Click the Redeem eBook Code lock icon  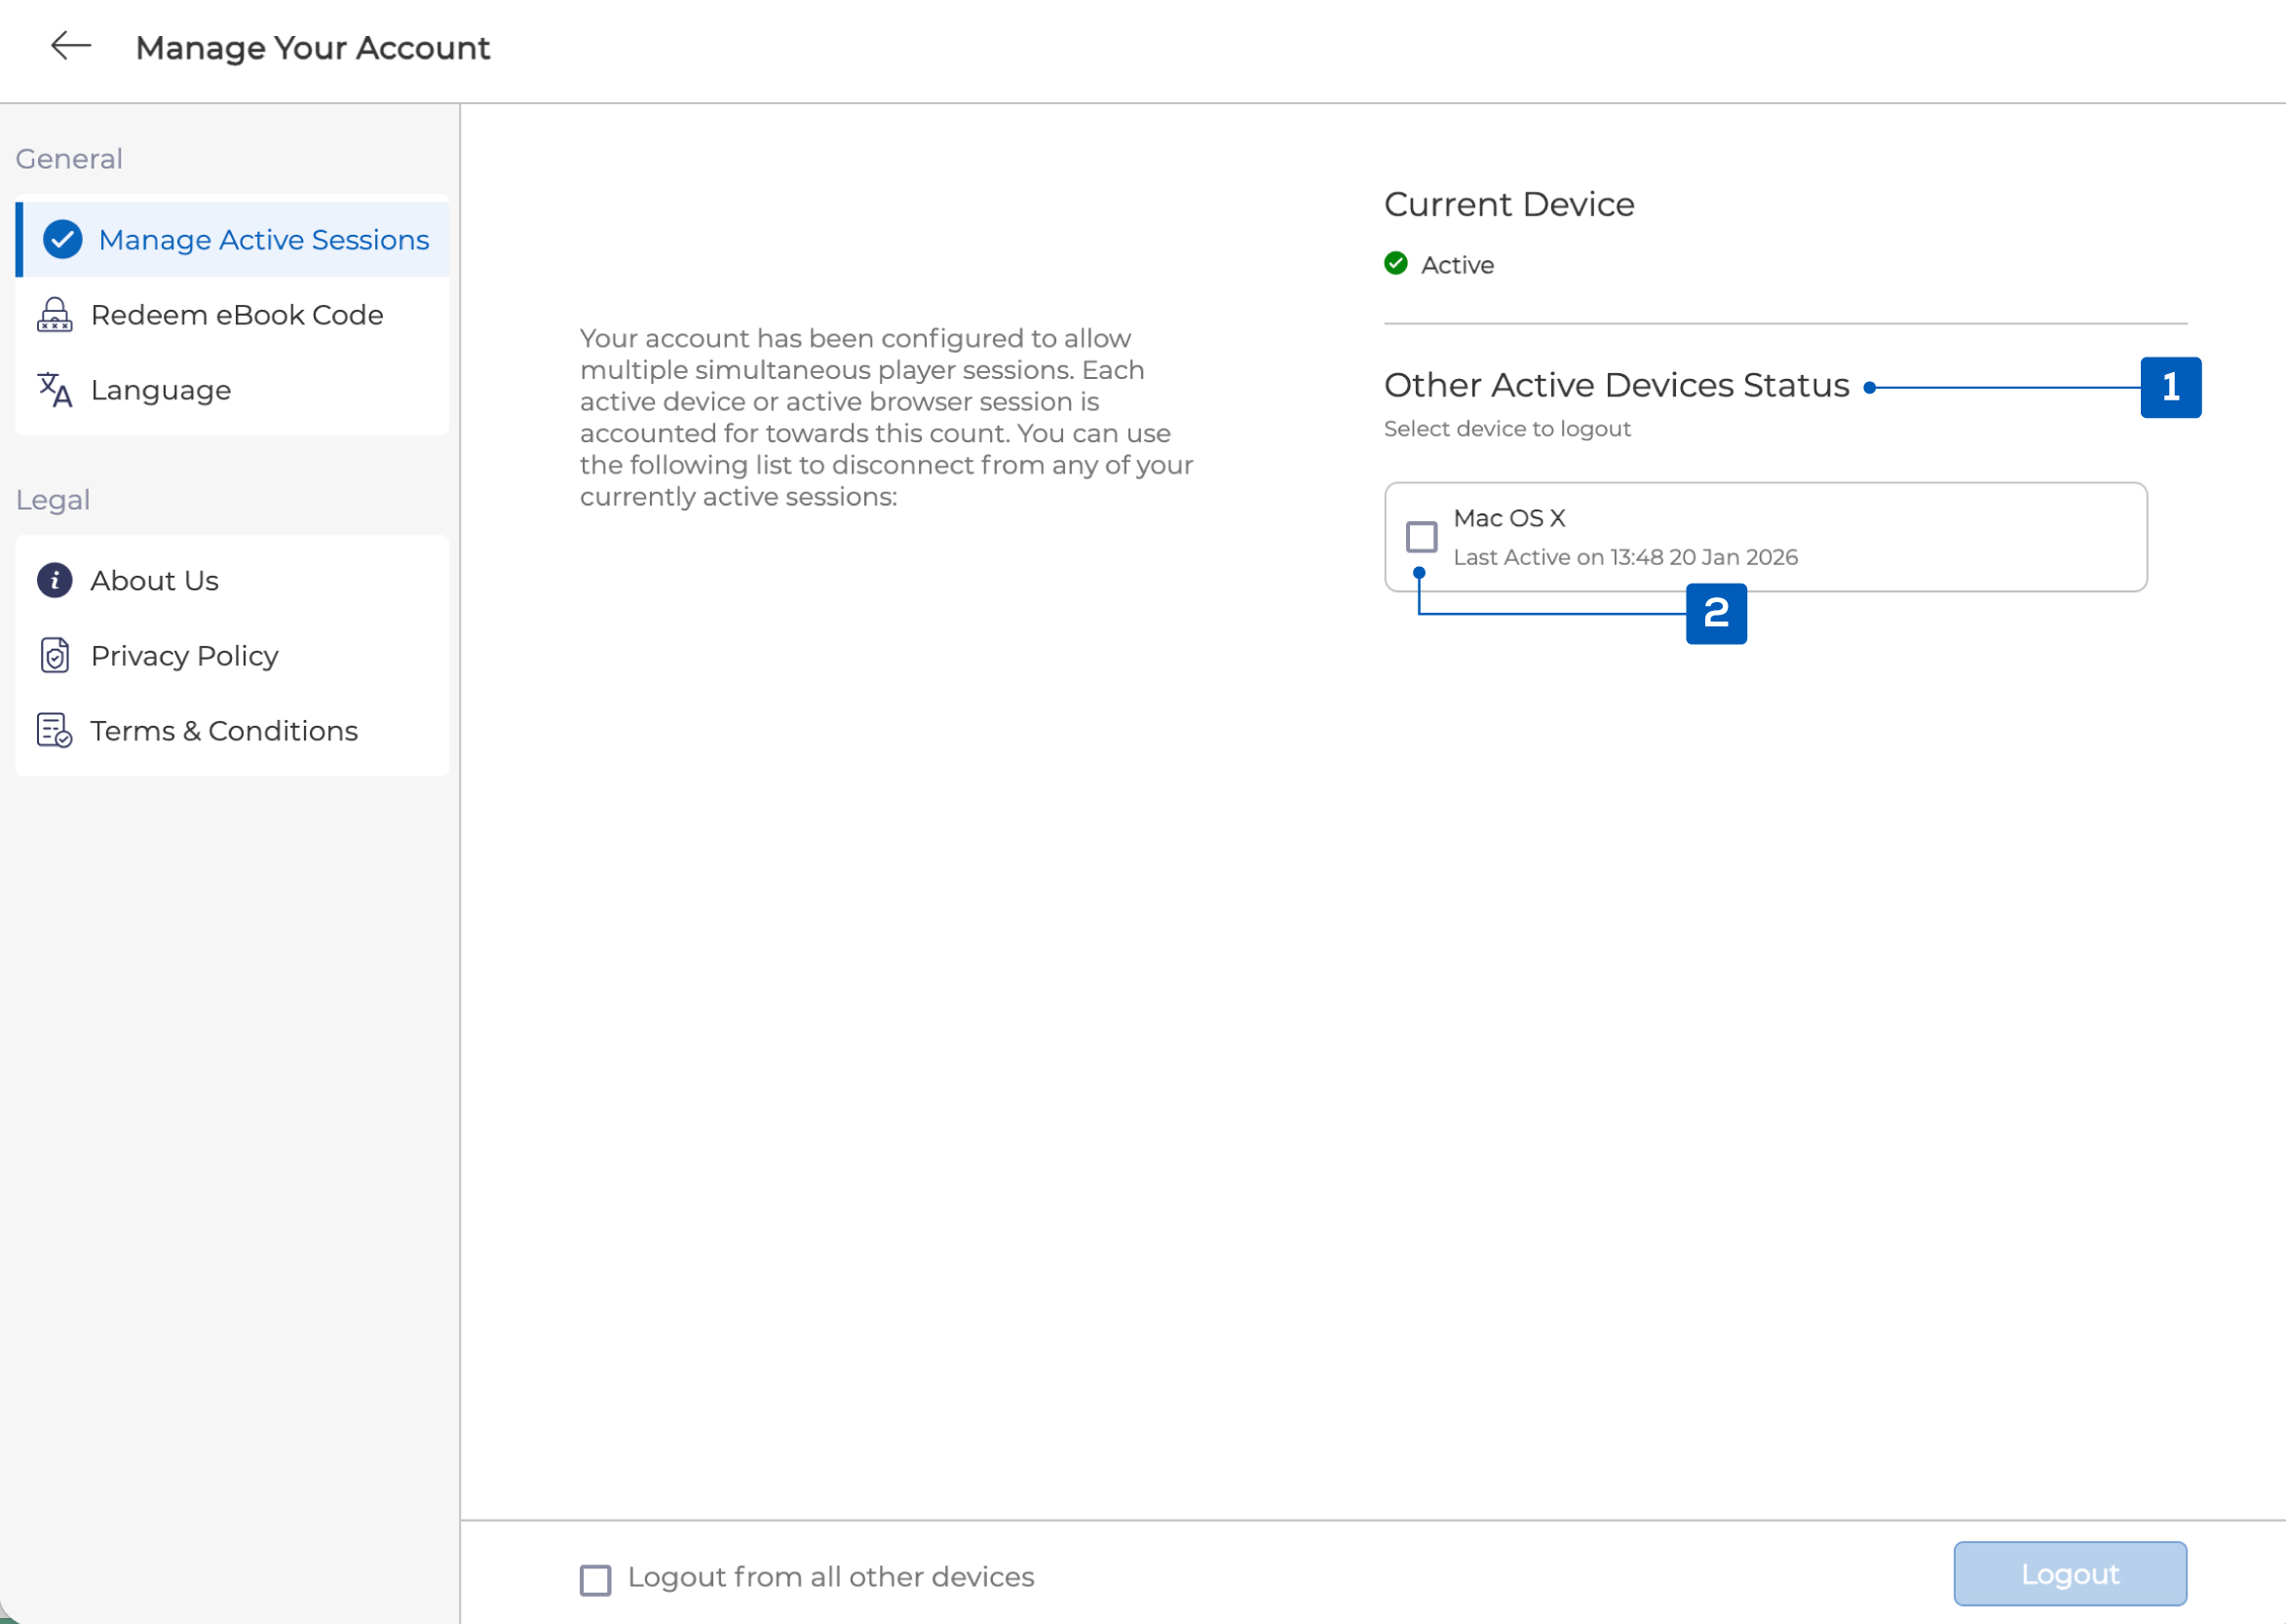point(55,315)
